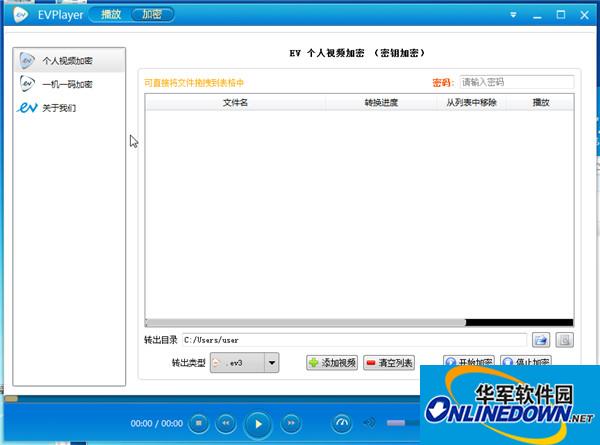Switch to the 加密 tab
The image size is (600, 445).
click(152, 15)
